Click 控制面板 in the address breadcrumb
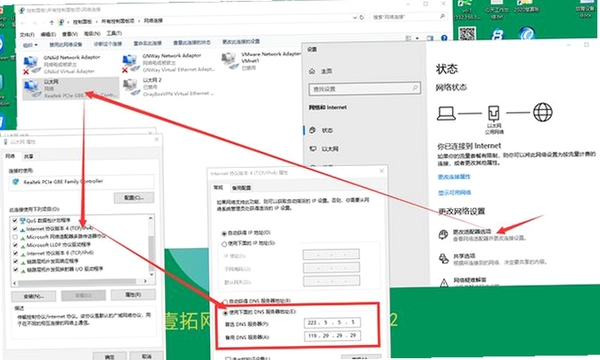Image resolution: width=600 pixels, height=360 pixels. pos(82,22)
